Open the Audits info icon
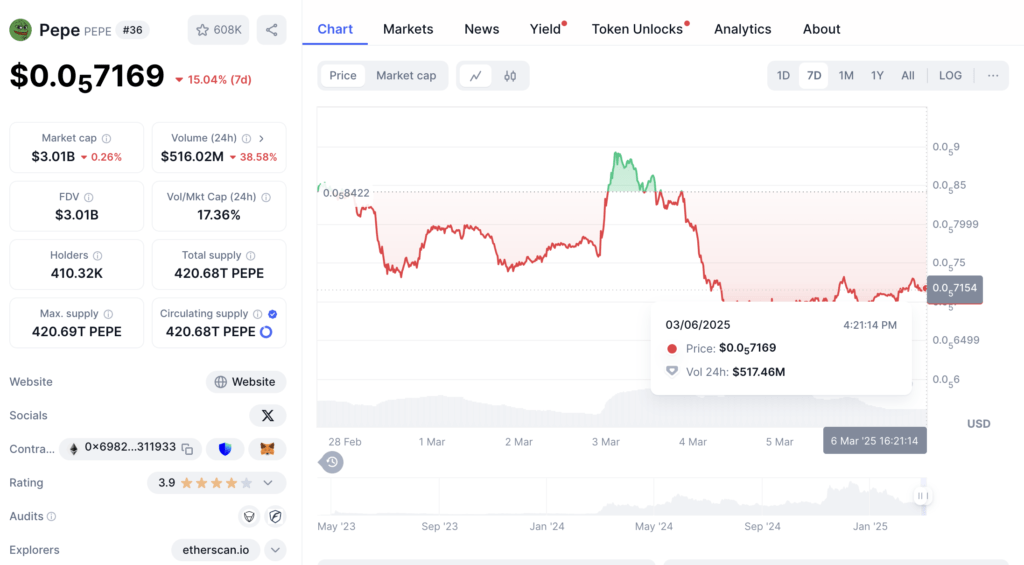 tap(52, 517)
